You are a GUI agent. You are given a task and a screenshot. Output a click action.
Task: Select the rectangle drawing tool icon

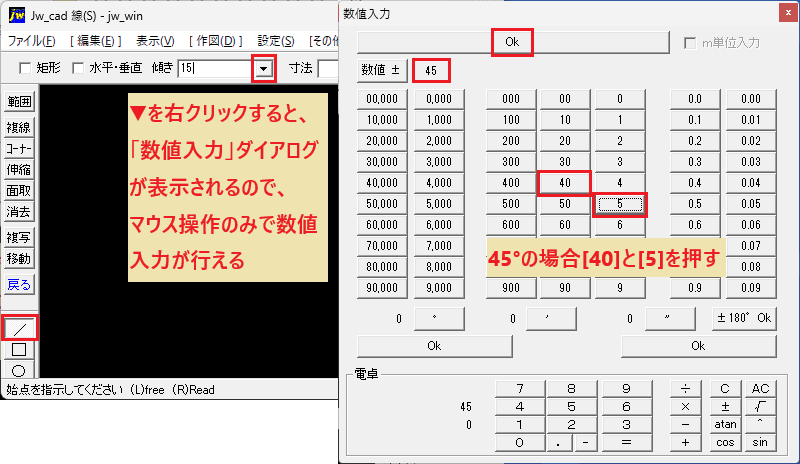coord(19,350)
